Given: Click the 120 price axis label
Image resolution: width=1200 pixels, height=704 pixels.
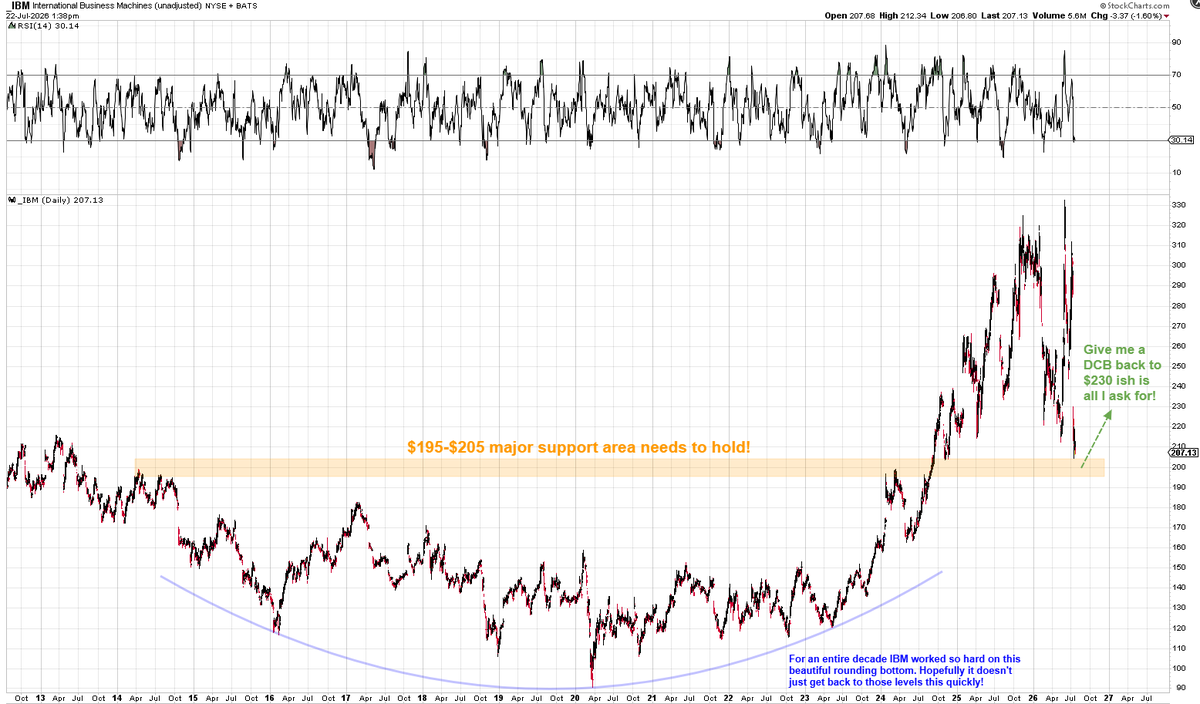Looking at the screenshot, I should tap(1177, 628).
